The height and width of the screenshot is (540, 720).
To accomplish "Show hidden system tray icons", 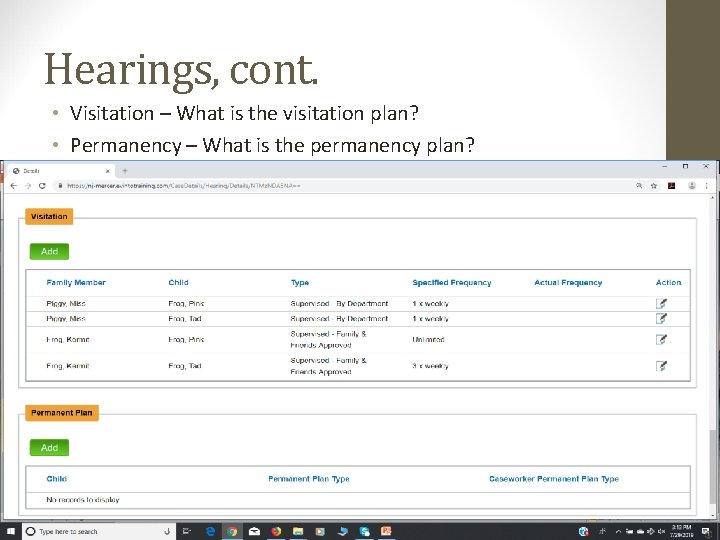I will coord(619,531).
